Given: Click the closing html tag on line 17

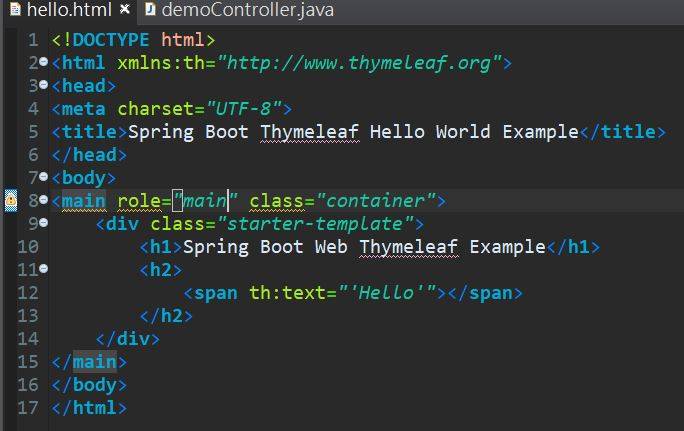Looking at the screenshot, I should pyautogui.click(x=89, y=408).
